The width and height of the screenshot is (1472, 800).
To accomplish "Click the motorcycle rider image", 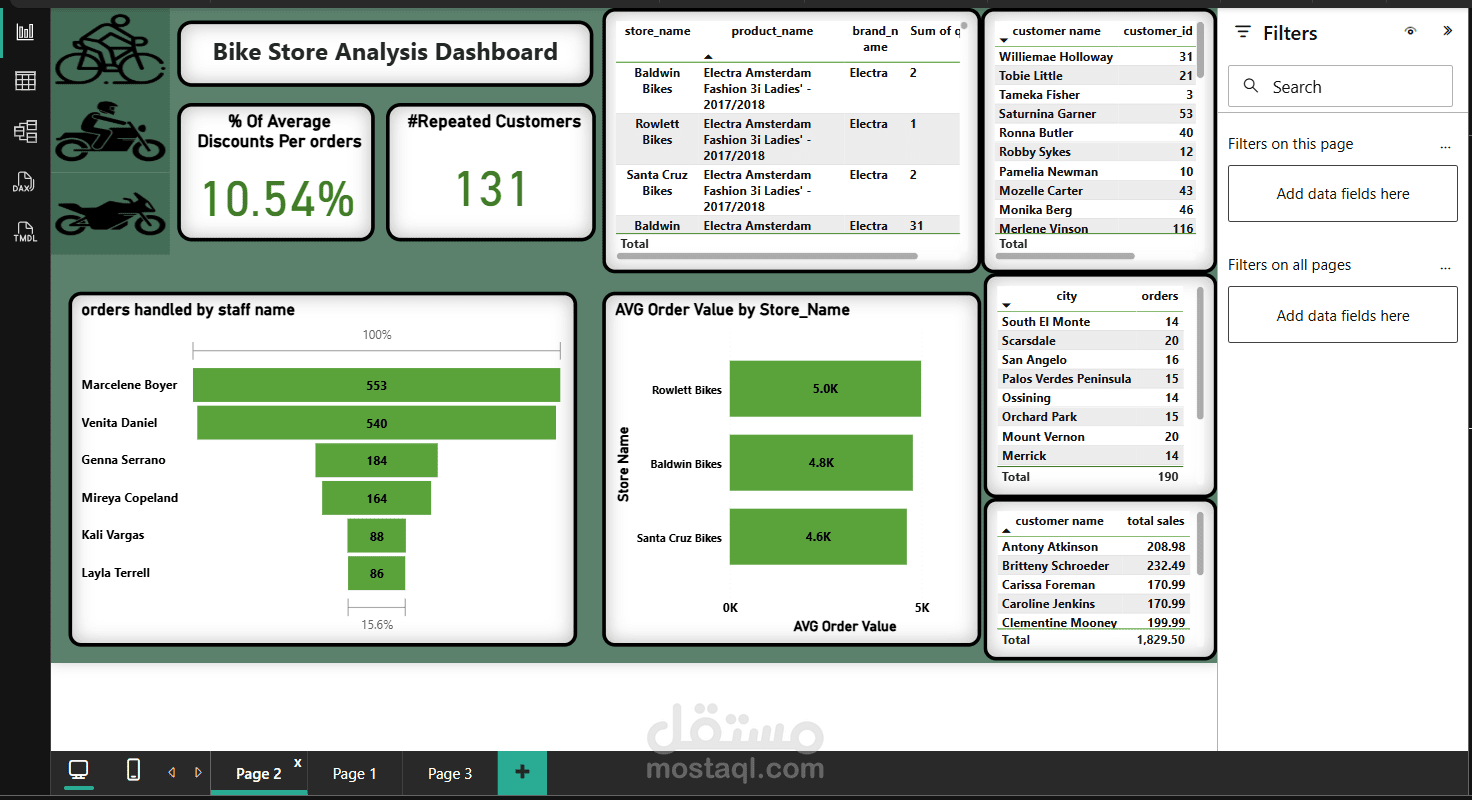I will coord(110,131).
